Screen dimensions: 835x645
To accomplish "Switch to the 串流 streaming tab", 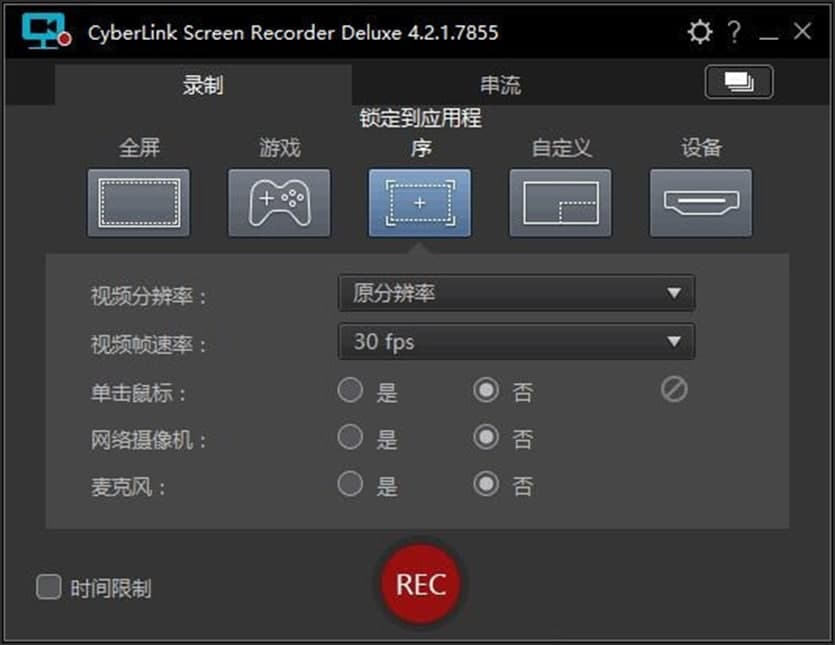I will click(x=500, y=84).
